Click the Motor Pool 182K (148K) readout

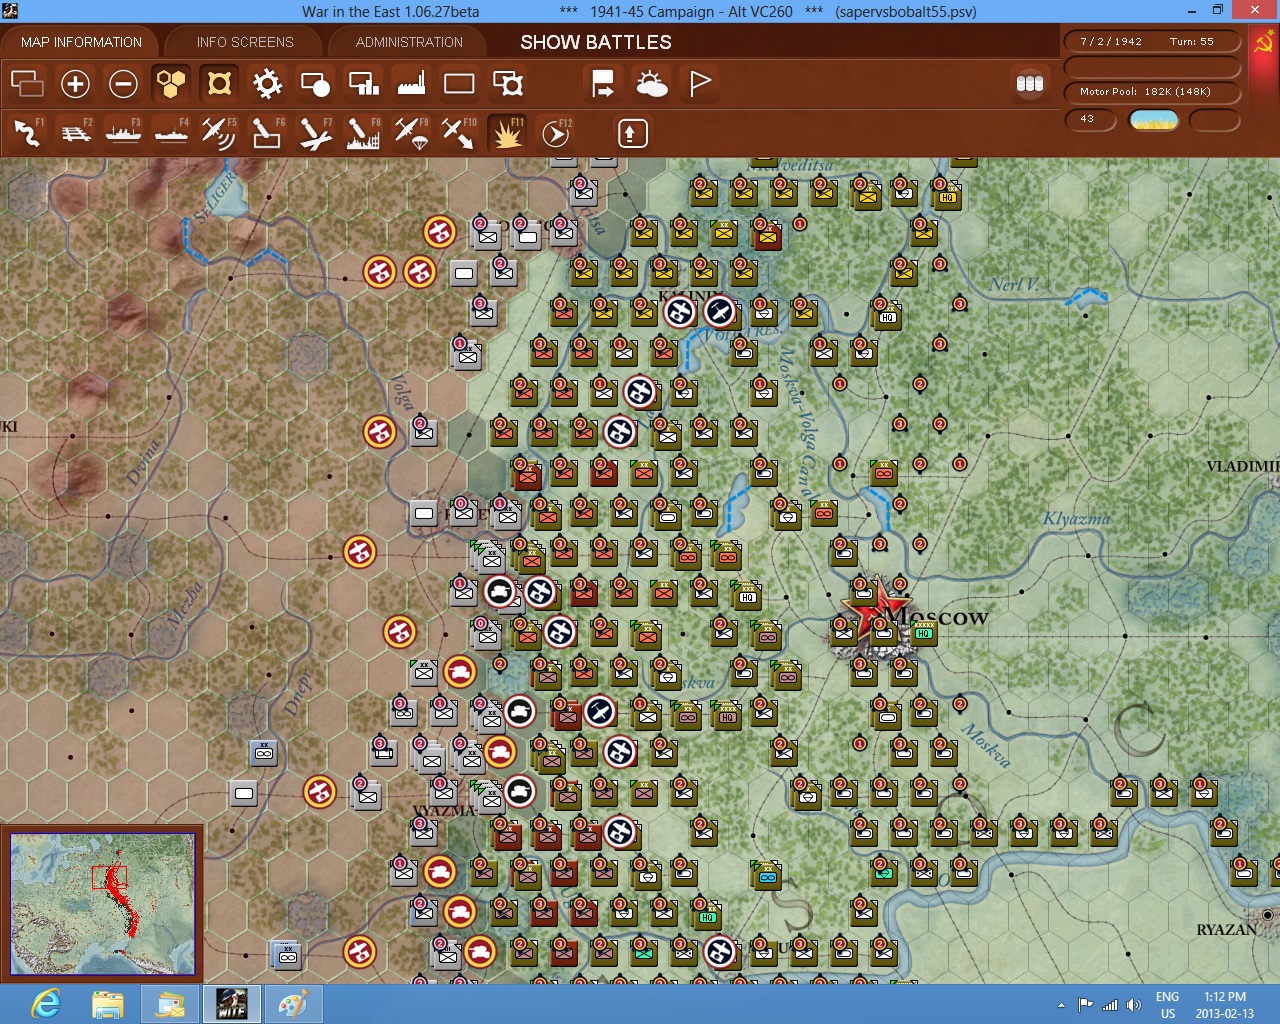point(1153,92)
